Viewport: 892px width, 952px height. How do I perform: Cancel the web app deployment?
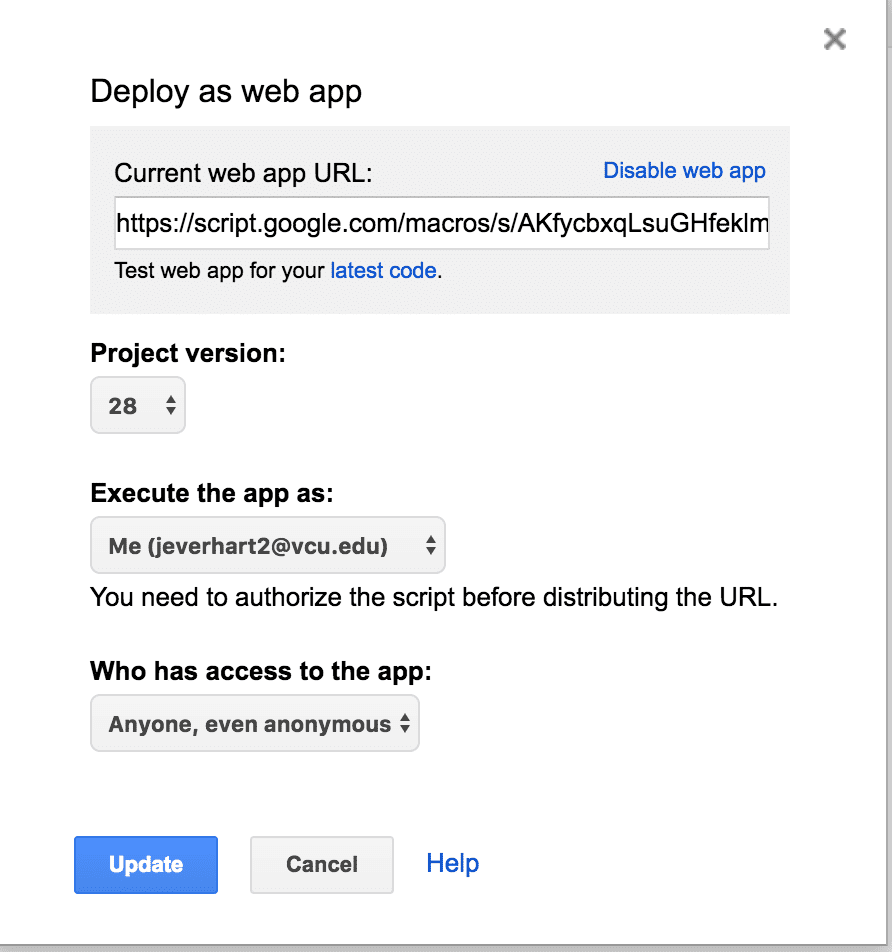coord(321,864)
